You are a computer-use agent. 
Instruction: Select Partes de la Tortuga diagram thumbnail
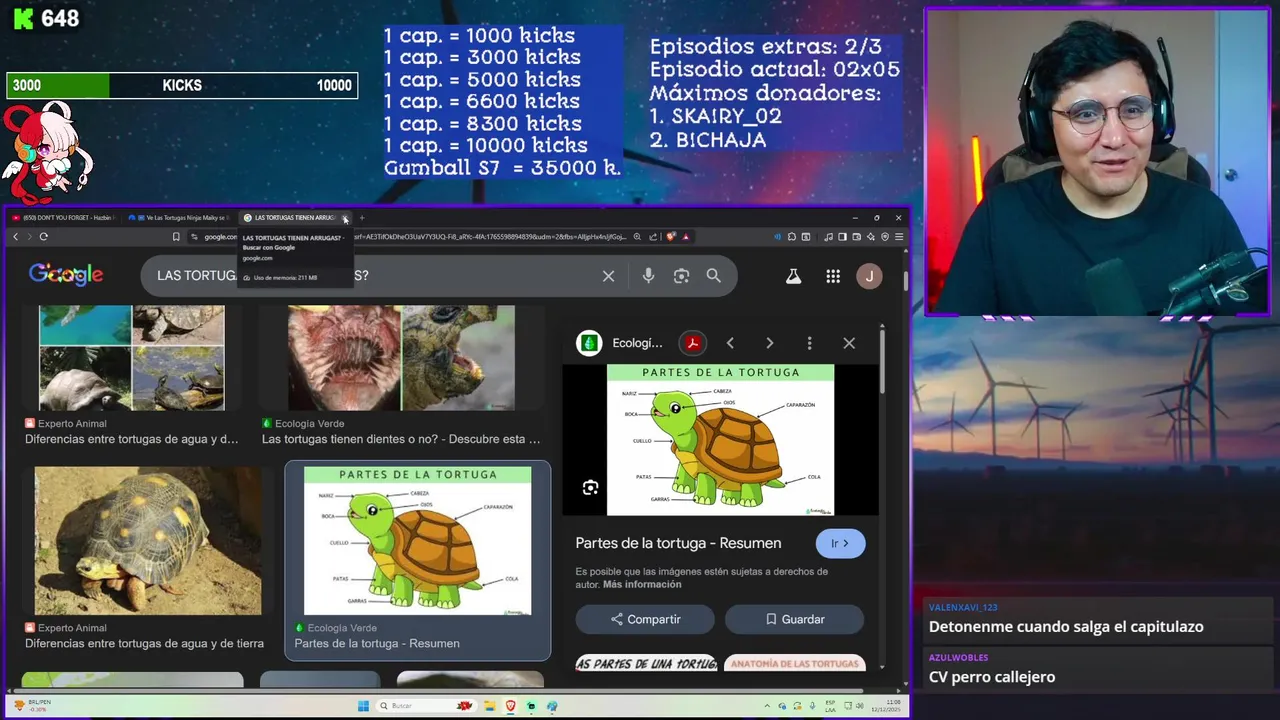point(417,541)
